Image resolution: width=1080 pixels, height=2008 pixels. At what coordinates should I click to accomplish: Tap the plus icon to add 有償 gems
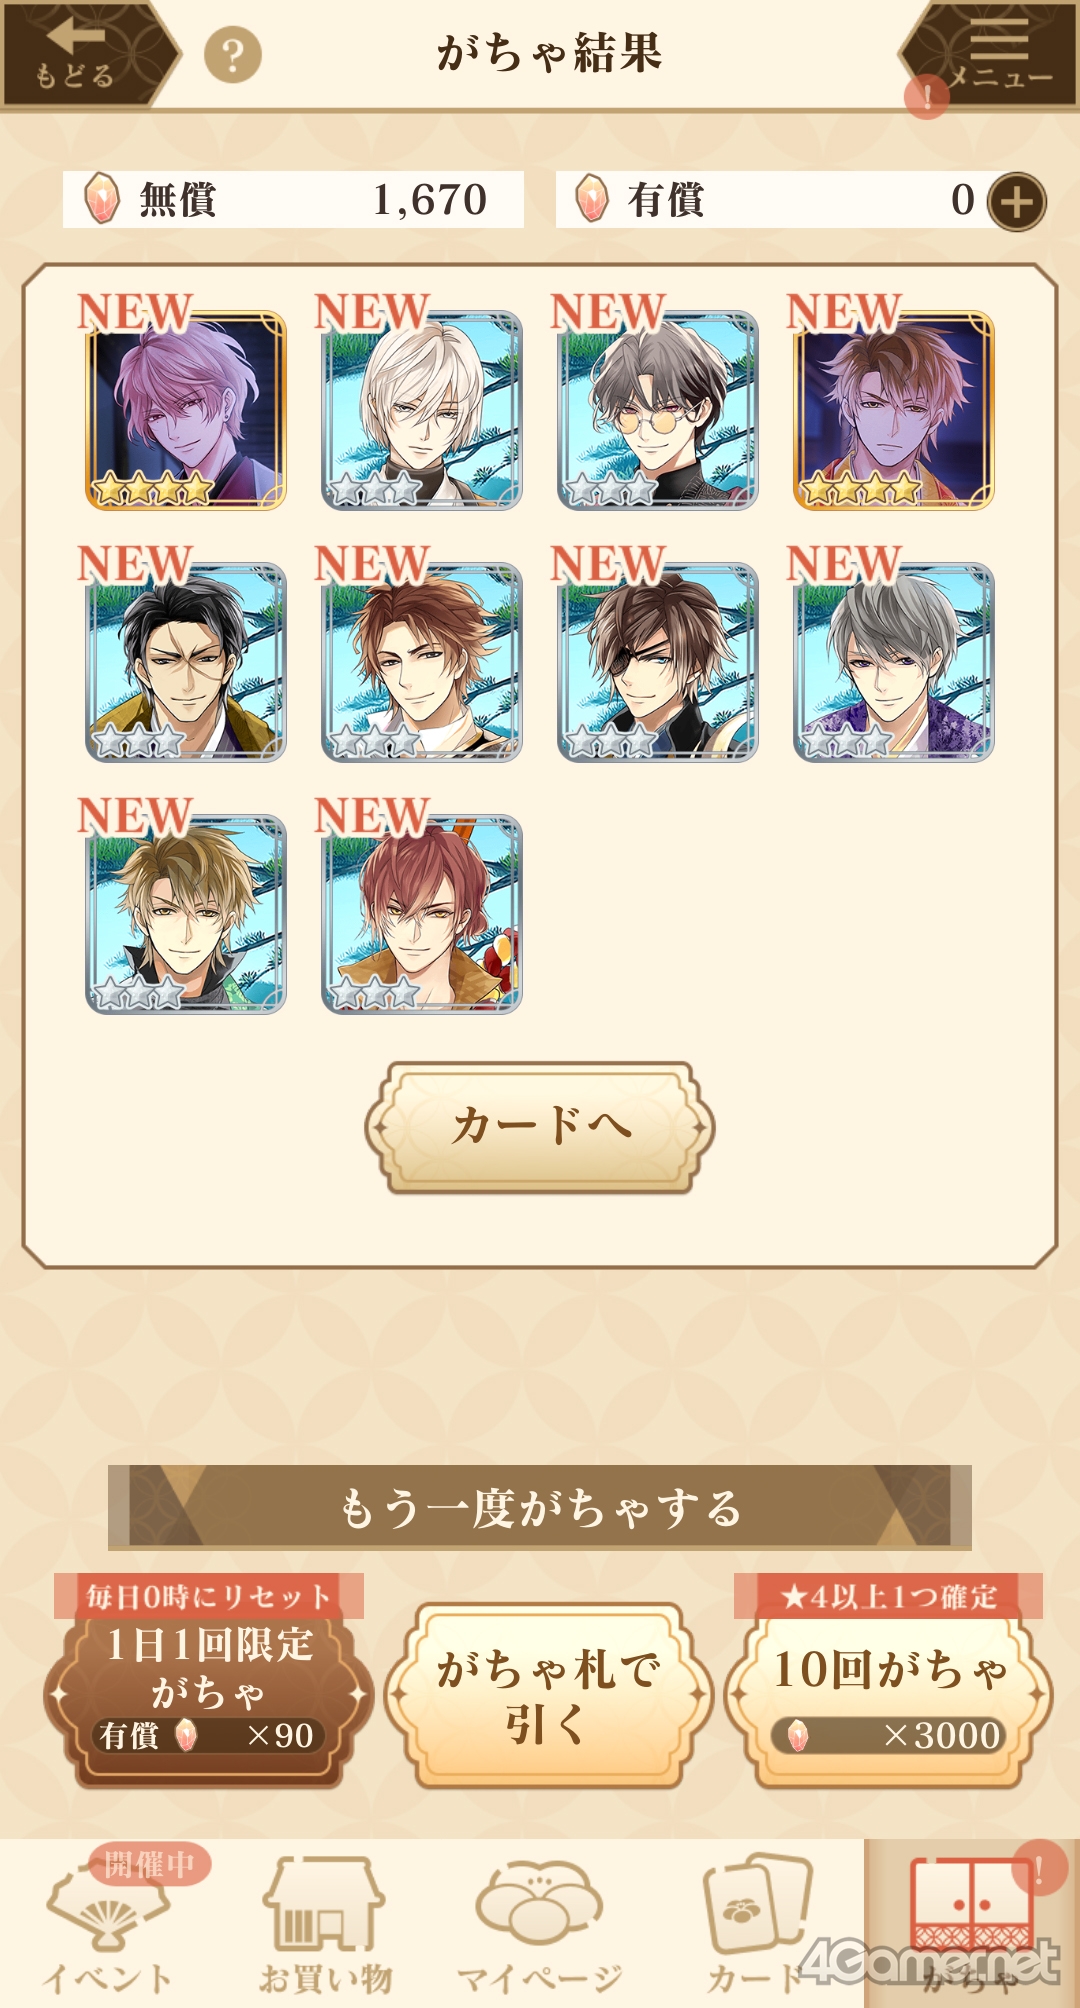[x=1017, y=202]
